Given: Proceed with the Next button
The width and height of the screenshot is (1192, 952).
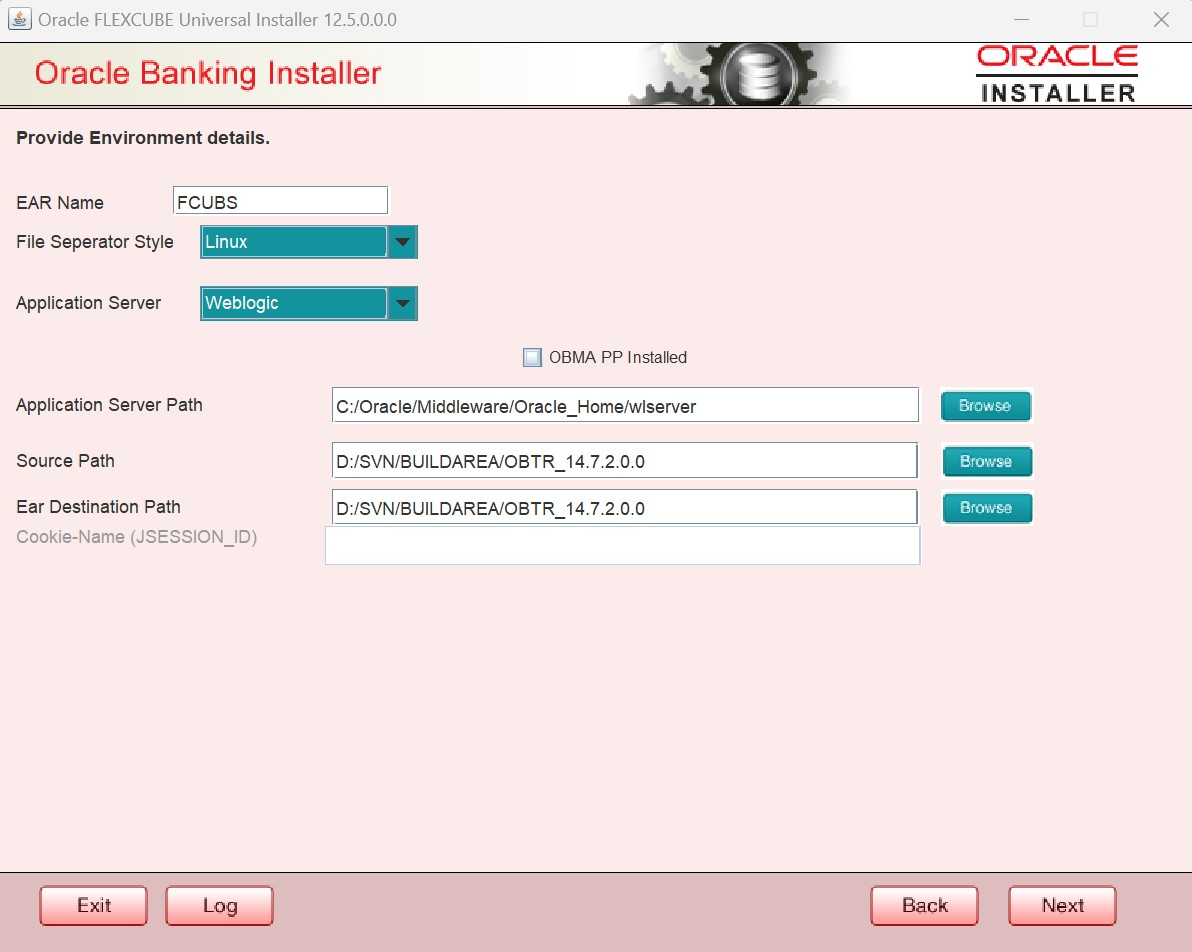Looking at the screenshot, I should coord(1063,906).
